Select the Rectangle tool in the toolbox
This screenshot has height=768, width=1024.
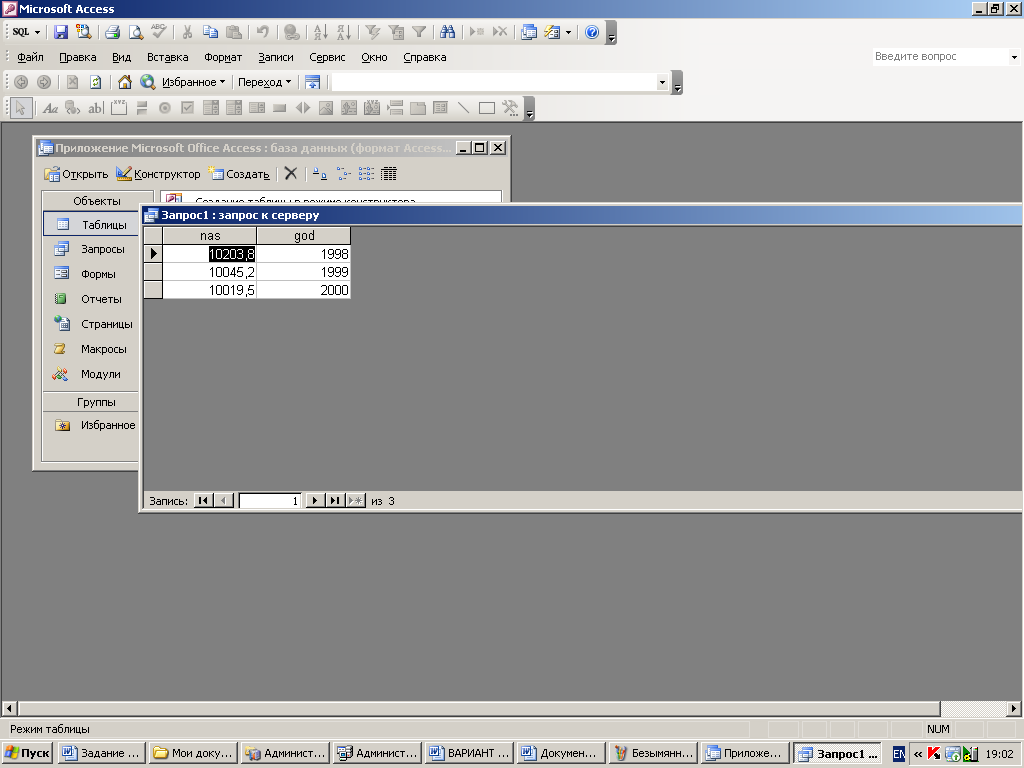point(487,108)
